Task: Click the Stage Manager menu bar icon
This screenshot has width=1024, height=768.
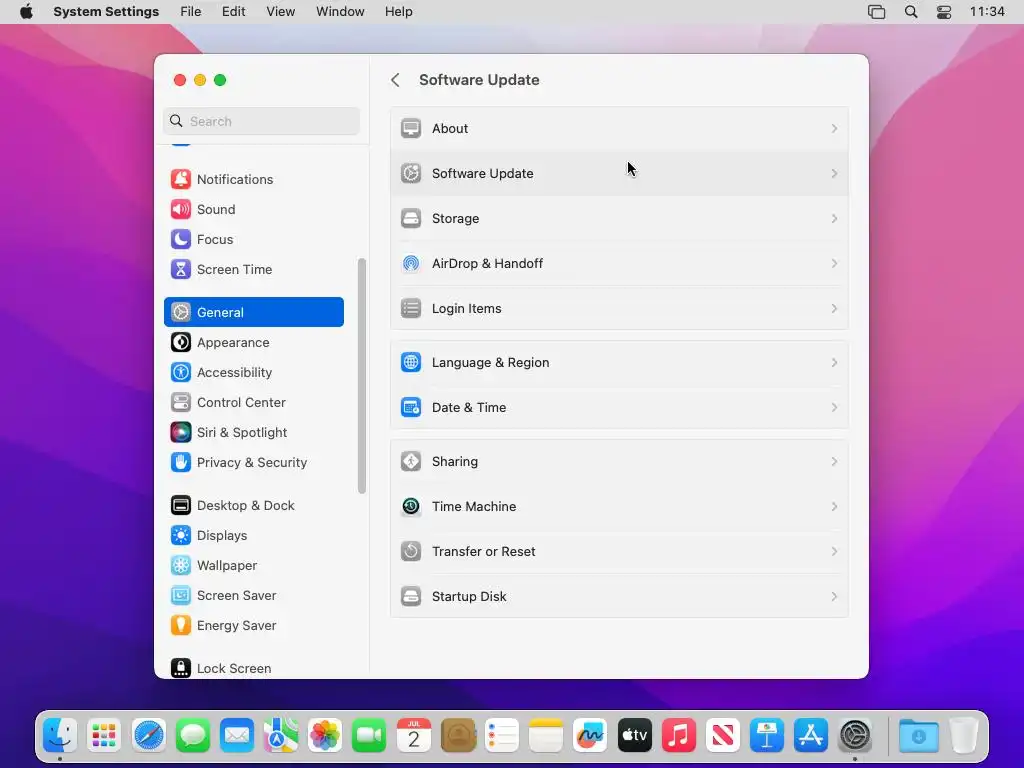Action: (876, 12)
